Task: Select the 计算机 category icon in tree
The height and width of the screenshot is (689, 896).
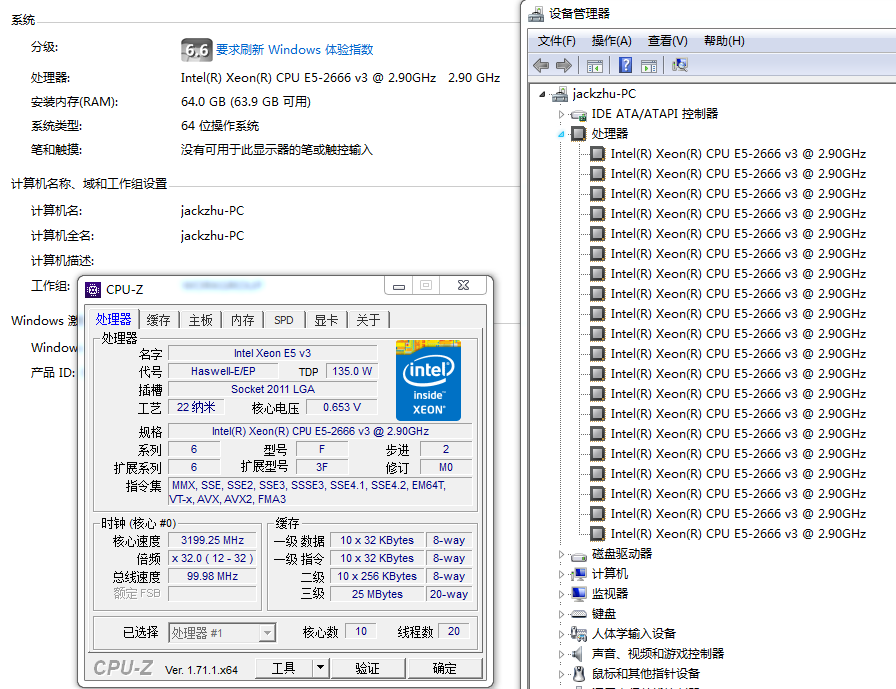Action: (579, 574)
